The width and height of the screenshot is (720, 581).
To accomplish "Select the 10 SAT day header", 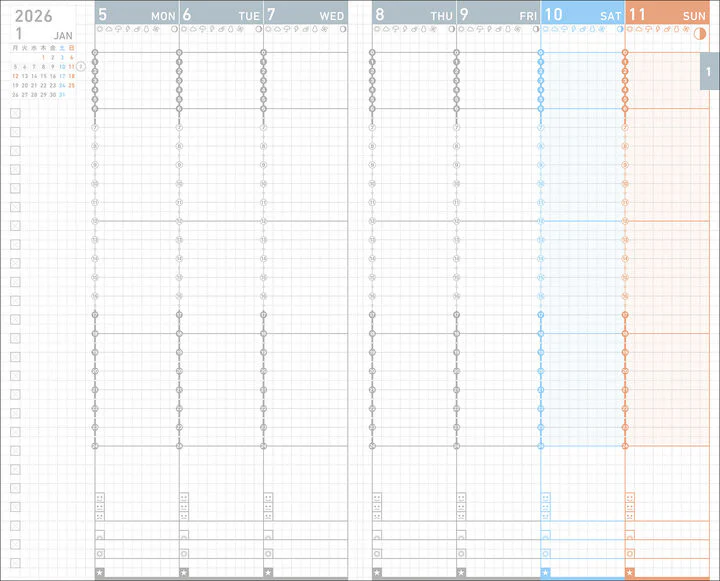I will pos(583,14).
